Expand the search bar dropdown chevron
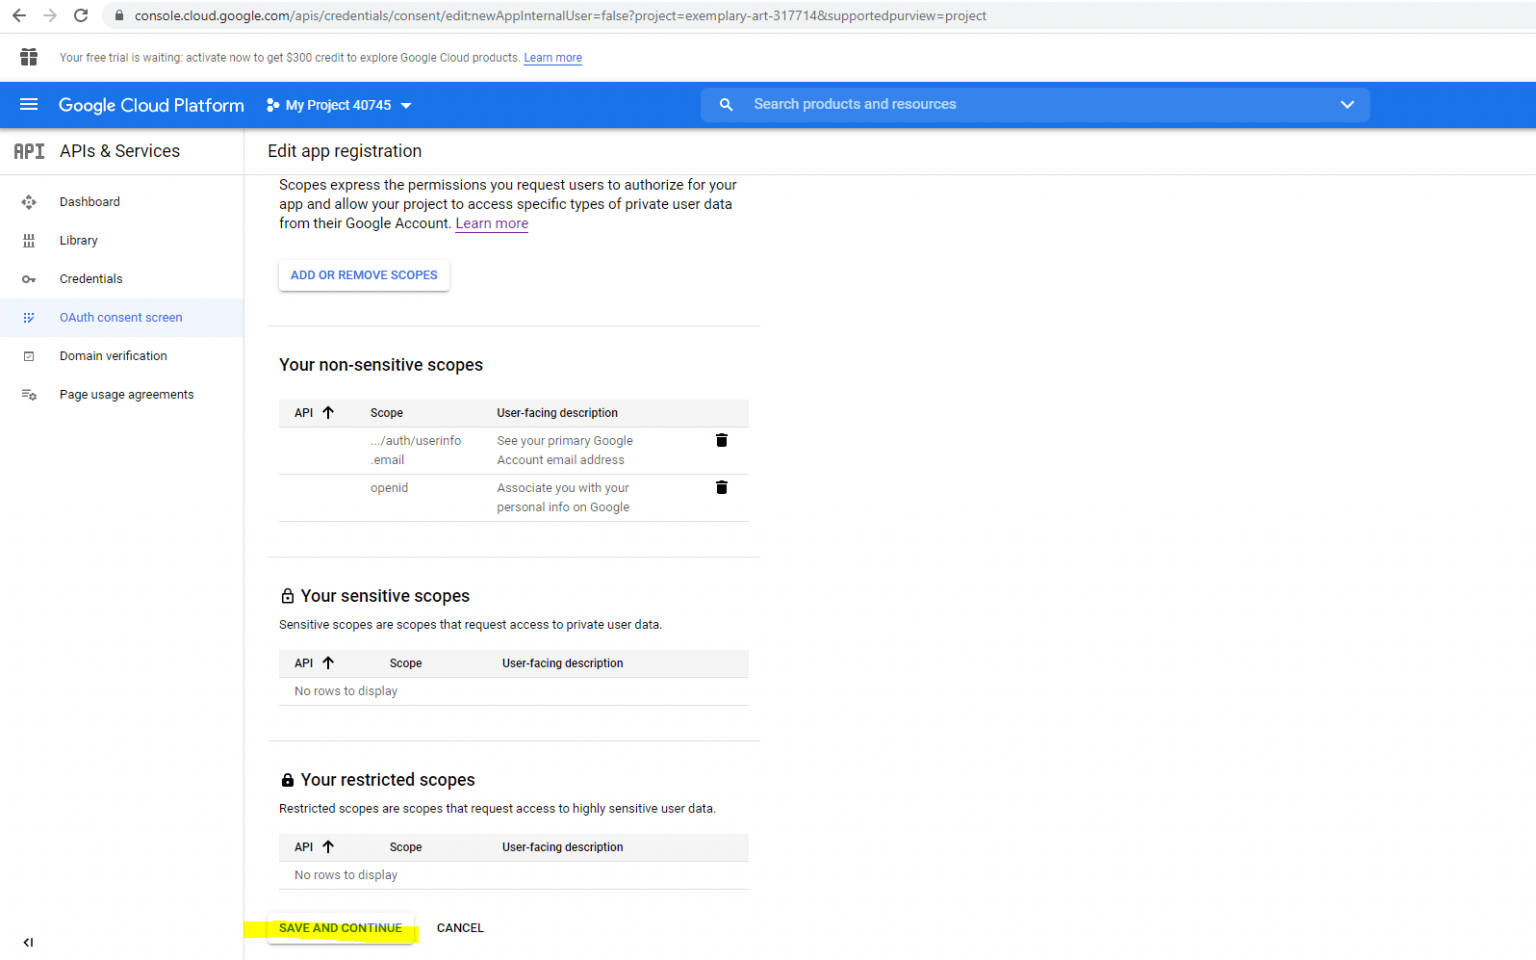The width and height of the screenshot is (1536, 960). pos(1347,105)
